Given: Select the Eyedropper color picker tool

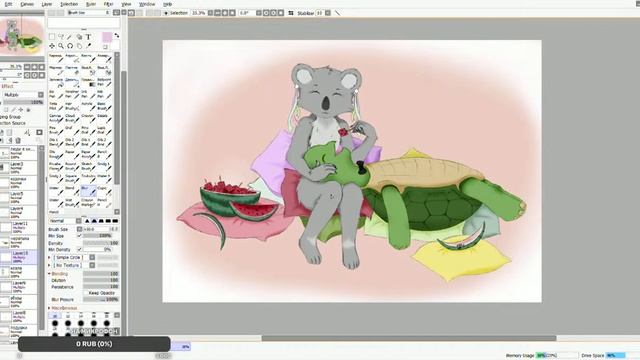Looking at the screenshot, I should point(89,46).
